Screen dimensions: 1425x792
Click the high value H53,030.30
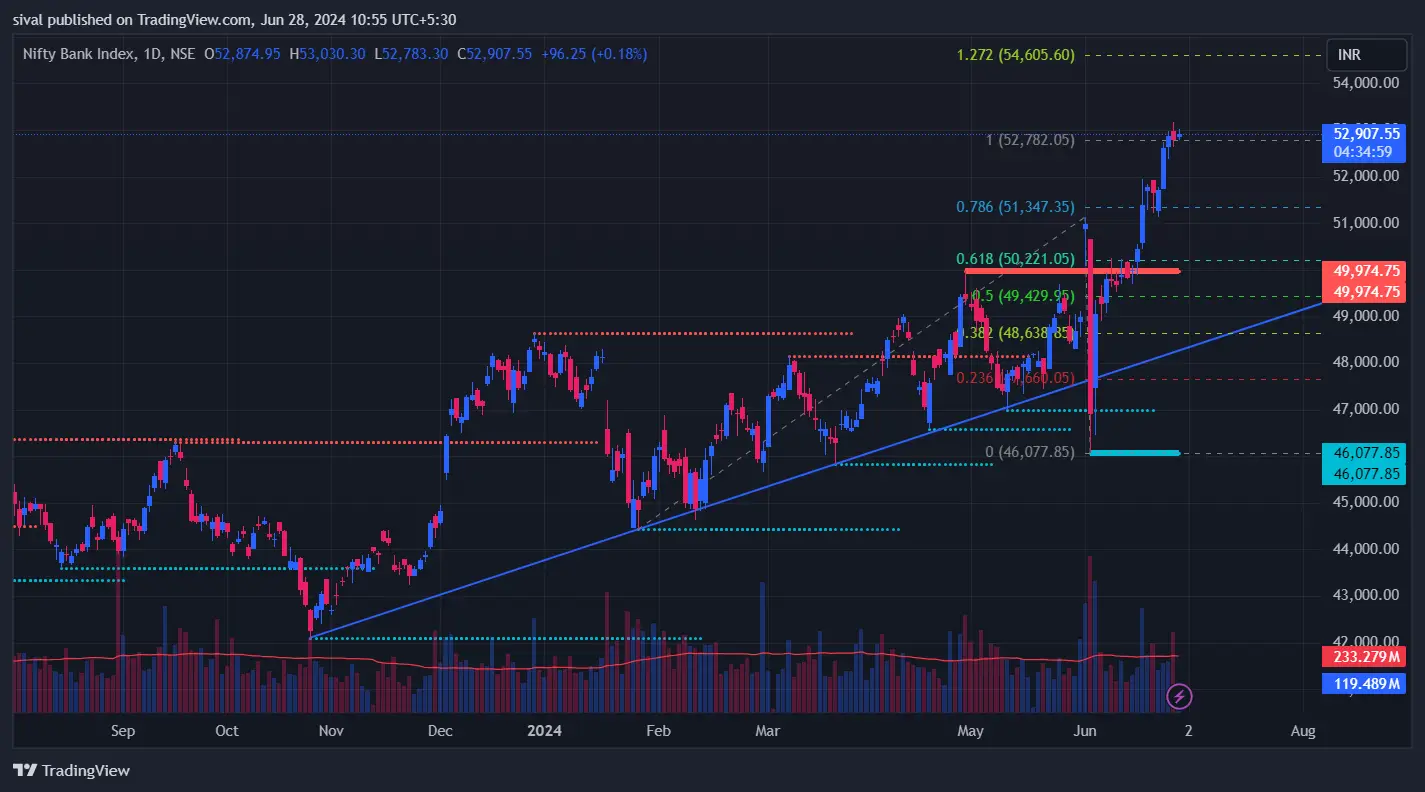tap(329, 54)
